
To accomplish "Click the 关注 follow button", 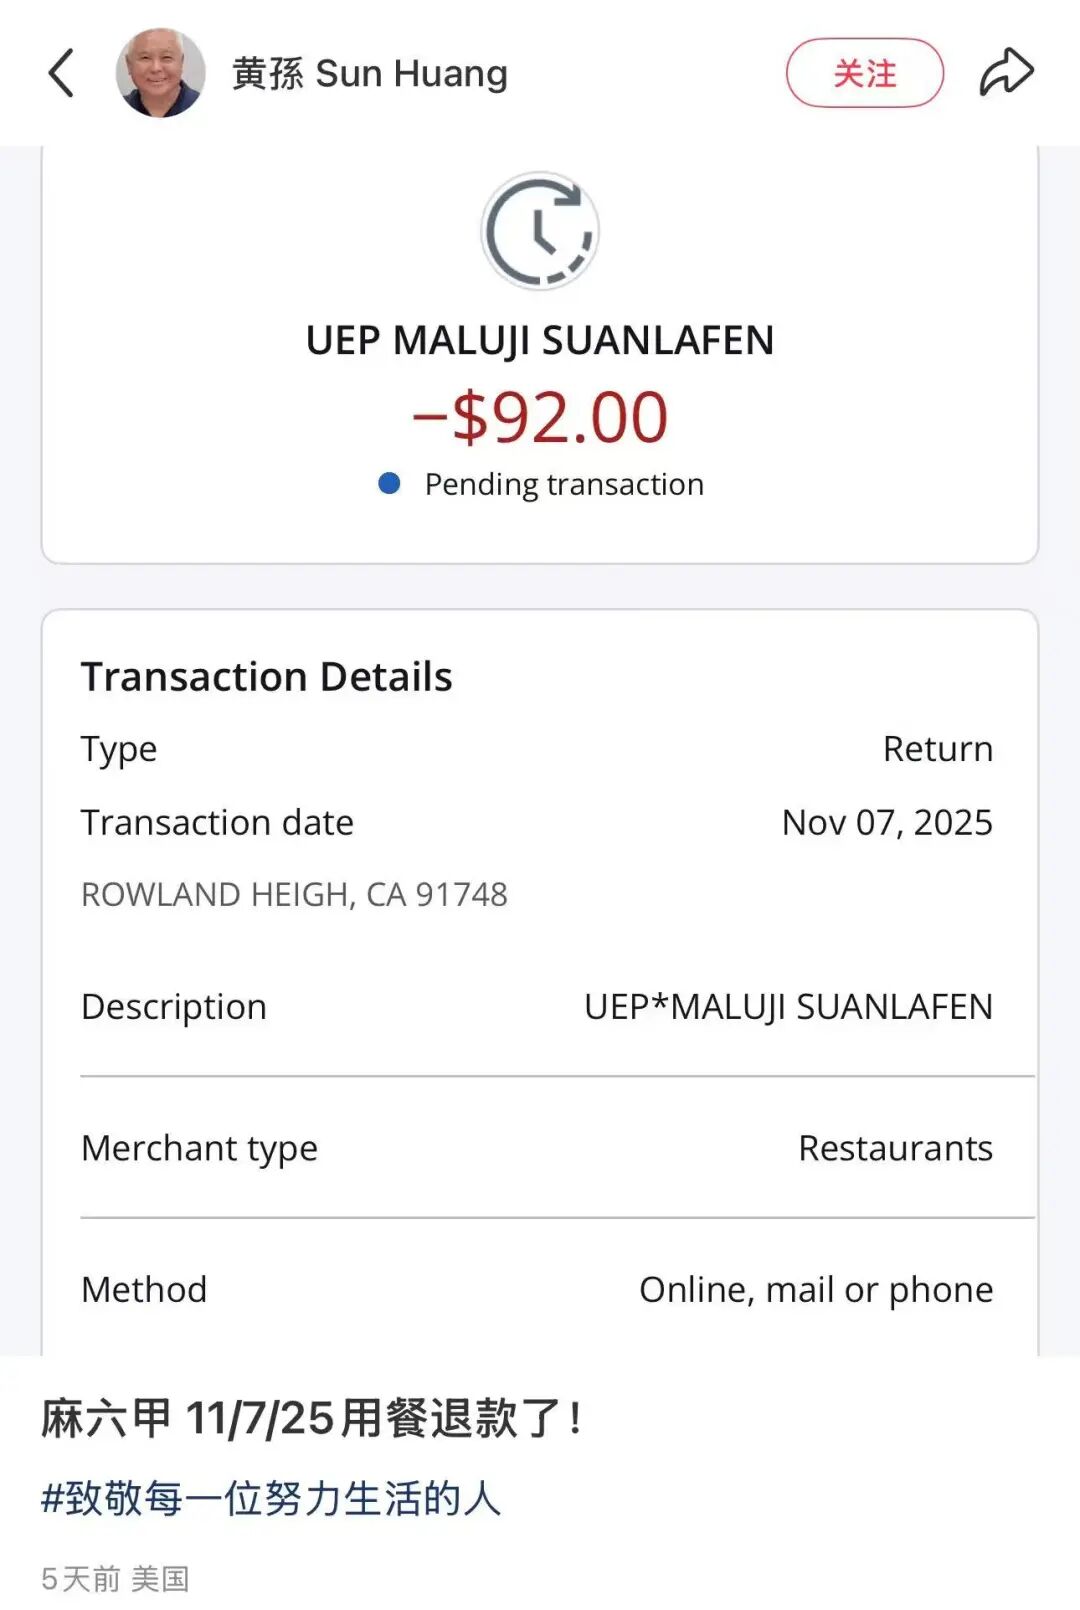I will click(x=864, y=73).
